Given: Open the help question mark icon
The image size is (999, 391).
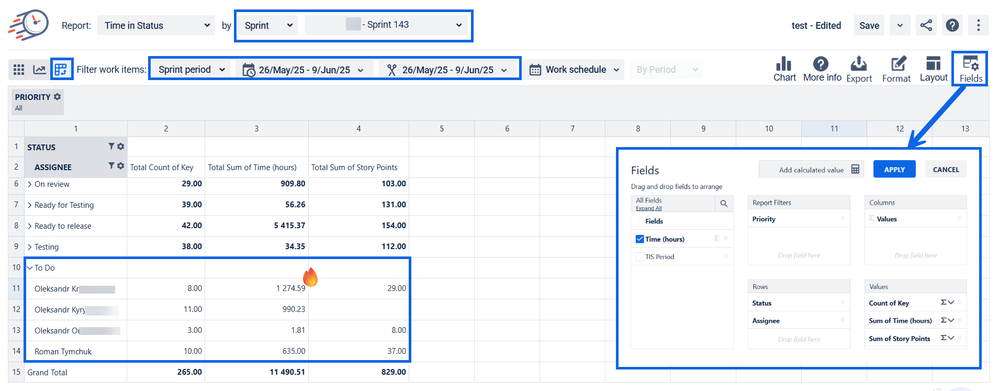Looking at the screenshot, I should coord(952,25).
